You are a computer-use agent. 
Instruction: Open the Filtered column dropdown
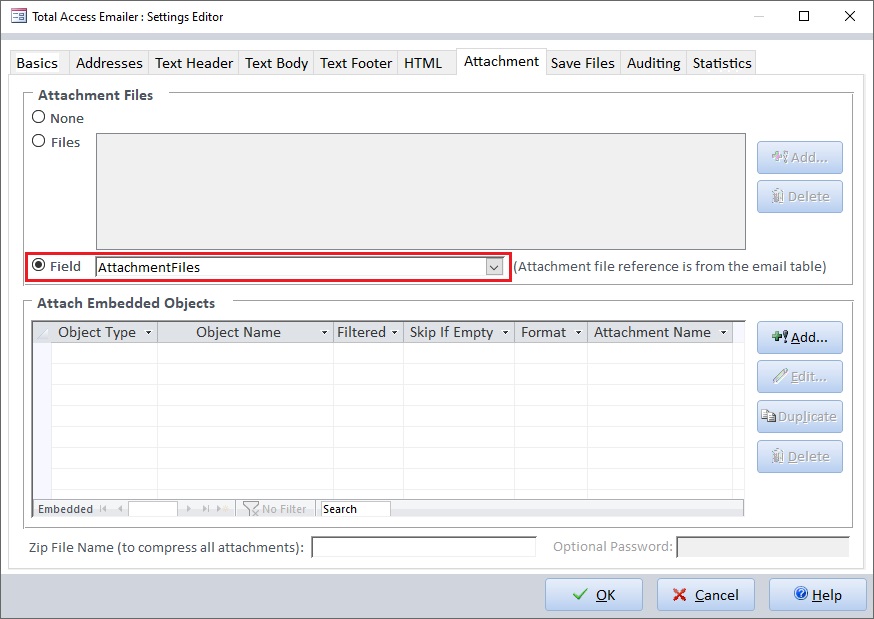tap(395, 333)
